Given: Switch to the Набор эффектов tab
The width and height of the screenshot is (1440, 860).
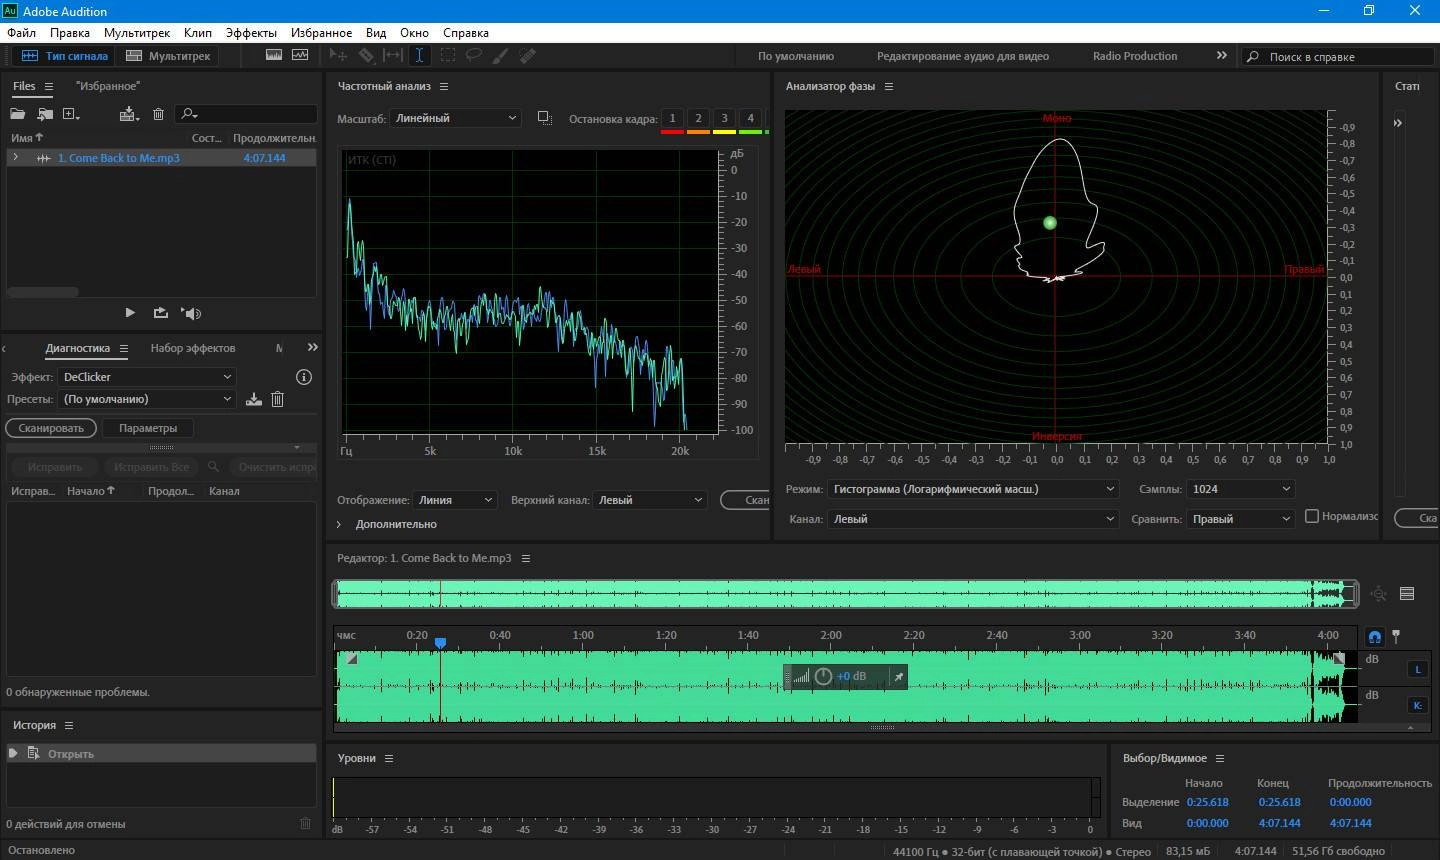Looking at the screenshot, I should click(x=193, y=348).
